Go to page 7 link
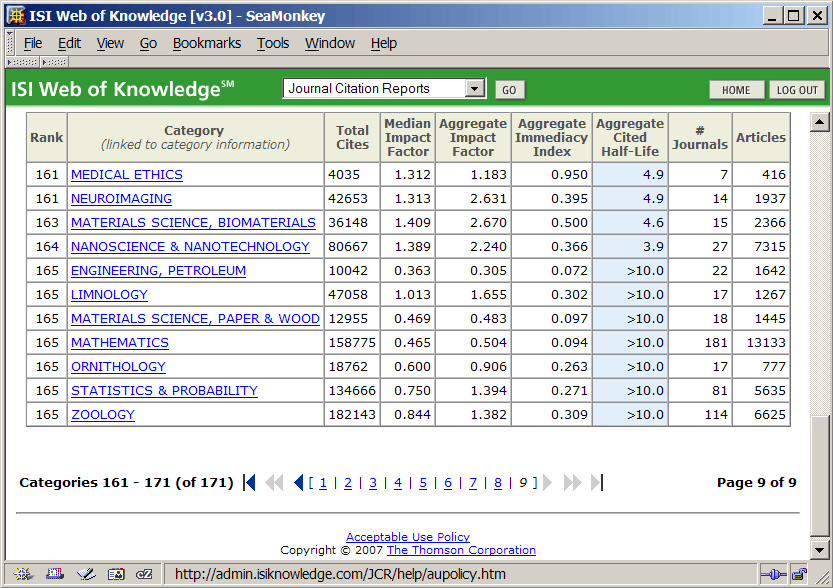Screen dimensions: 833x588 pos(473,483)
